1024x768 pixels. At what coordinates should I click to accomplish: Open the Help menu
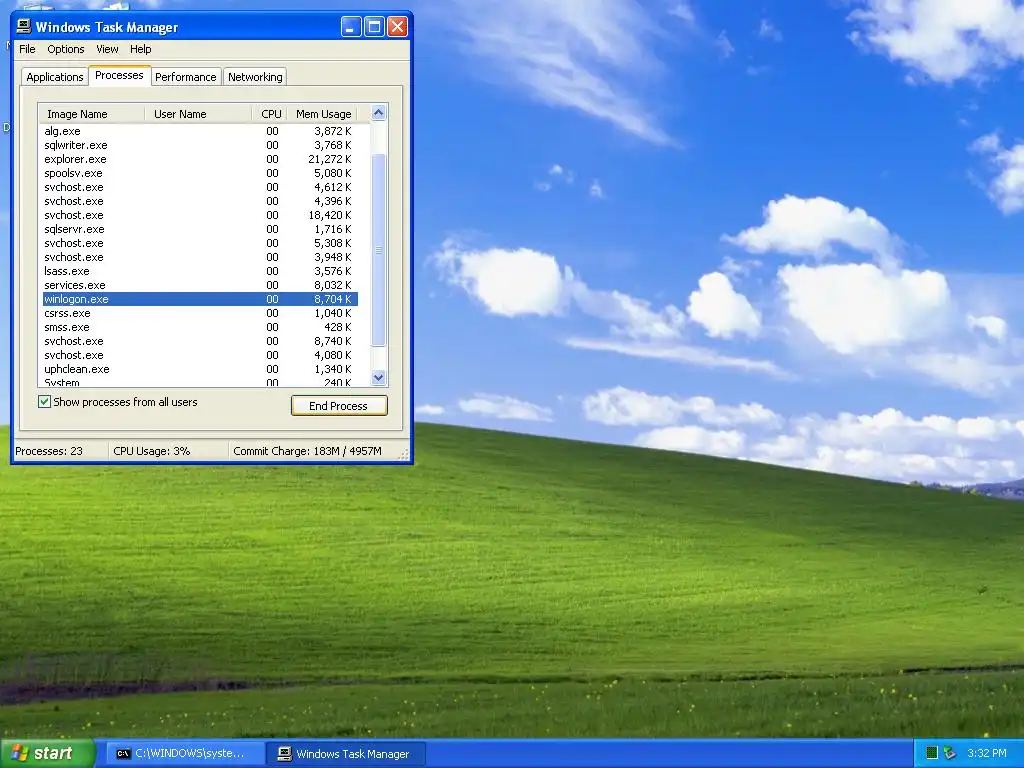(140, 49)
